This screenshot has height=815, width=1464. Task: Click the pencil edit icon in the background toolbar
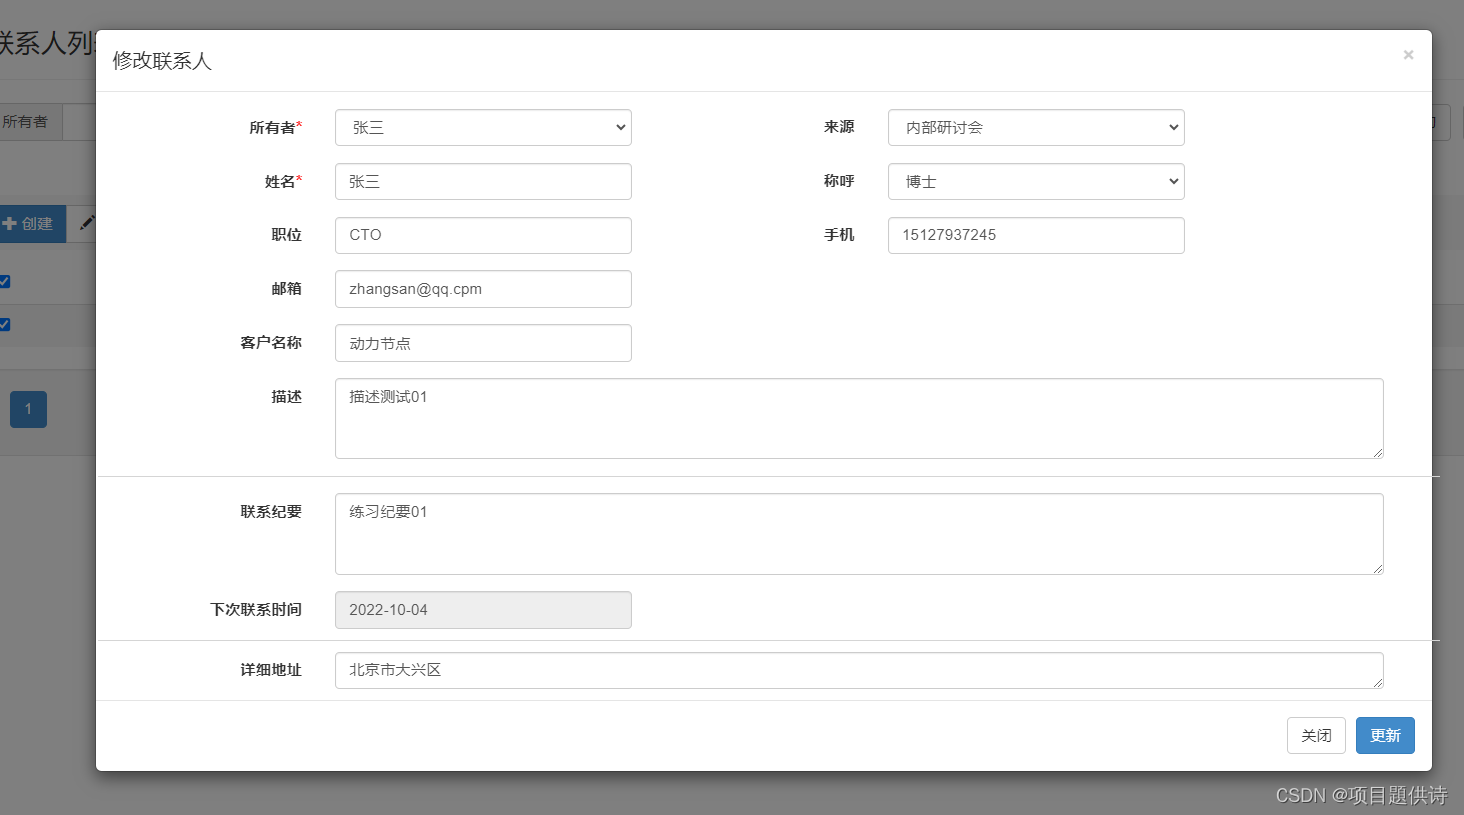pos(86,223)
